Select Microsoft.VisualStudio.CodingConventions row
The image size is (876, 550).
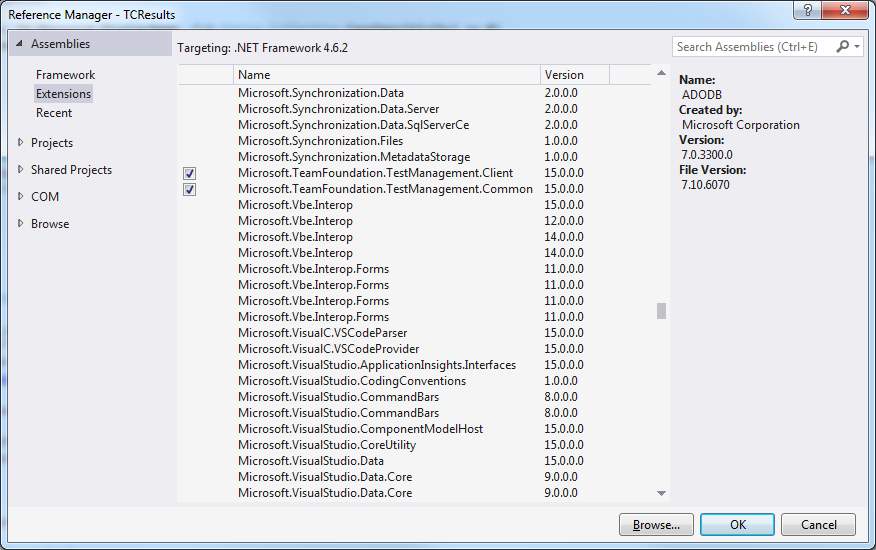[x=415, y=381]
